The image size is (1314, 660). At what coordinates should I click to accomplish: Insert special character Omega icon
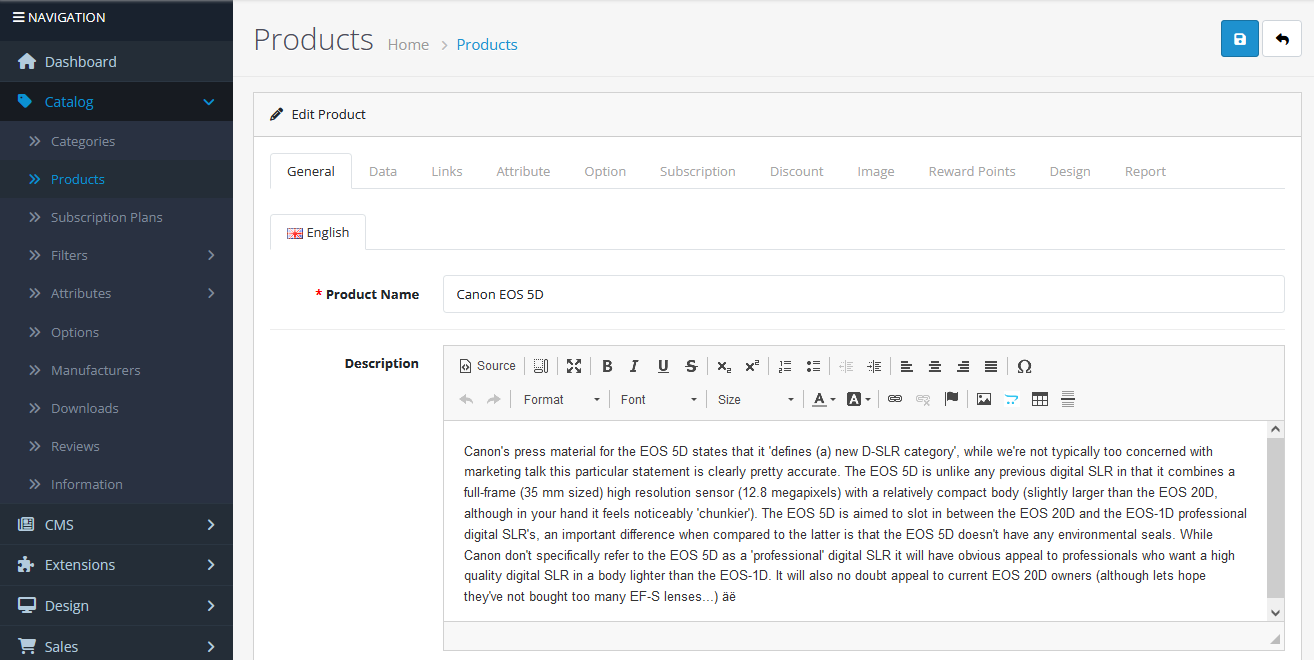click(1024, 366)
